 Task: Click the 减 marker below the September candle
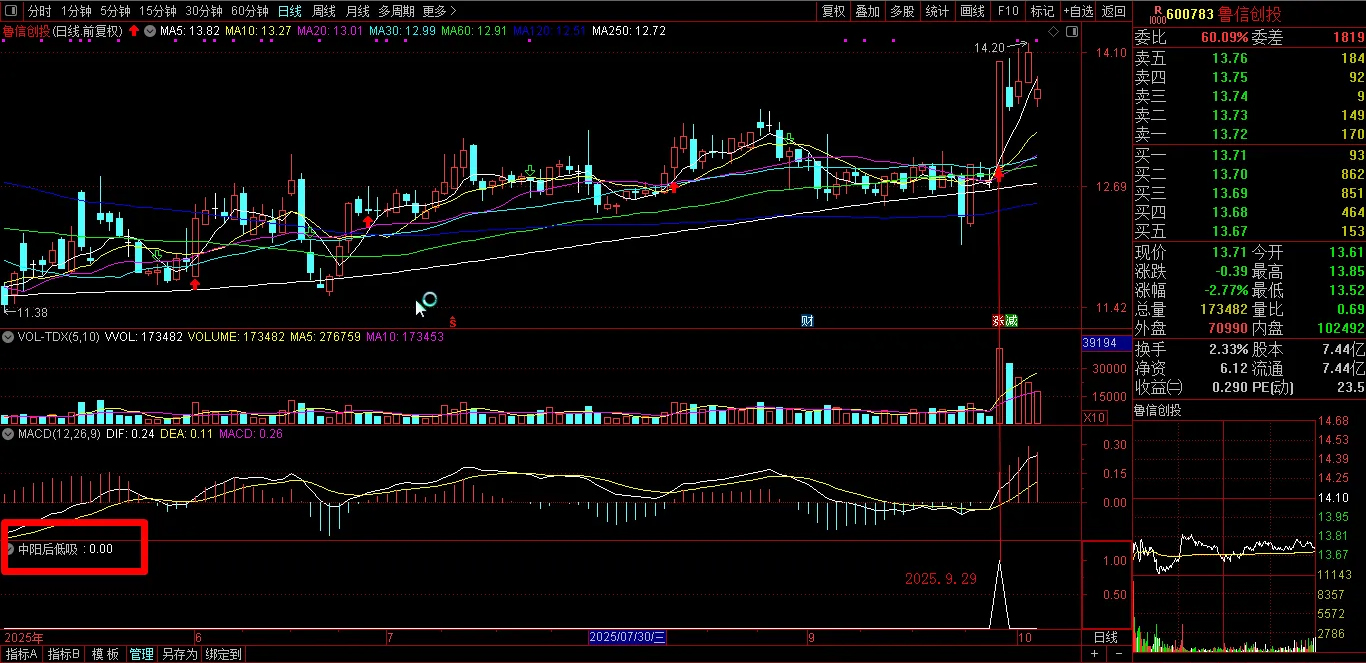pos(1011,321)
